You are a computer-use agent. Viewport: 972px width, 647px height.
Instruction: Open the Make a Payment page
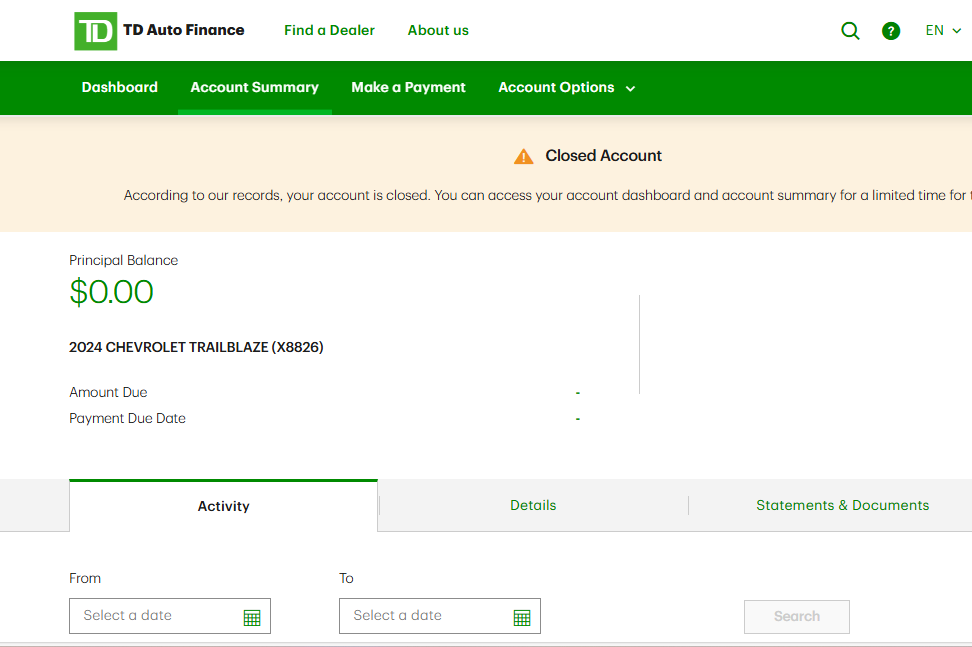[x=408, y=87]
